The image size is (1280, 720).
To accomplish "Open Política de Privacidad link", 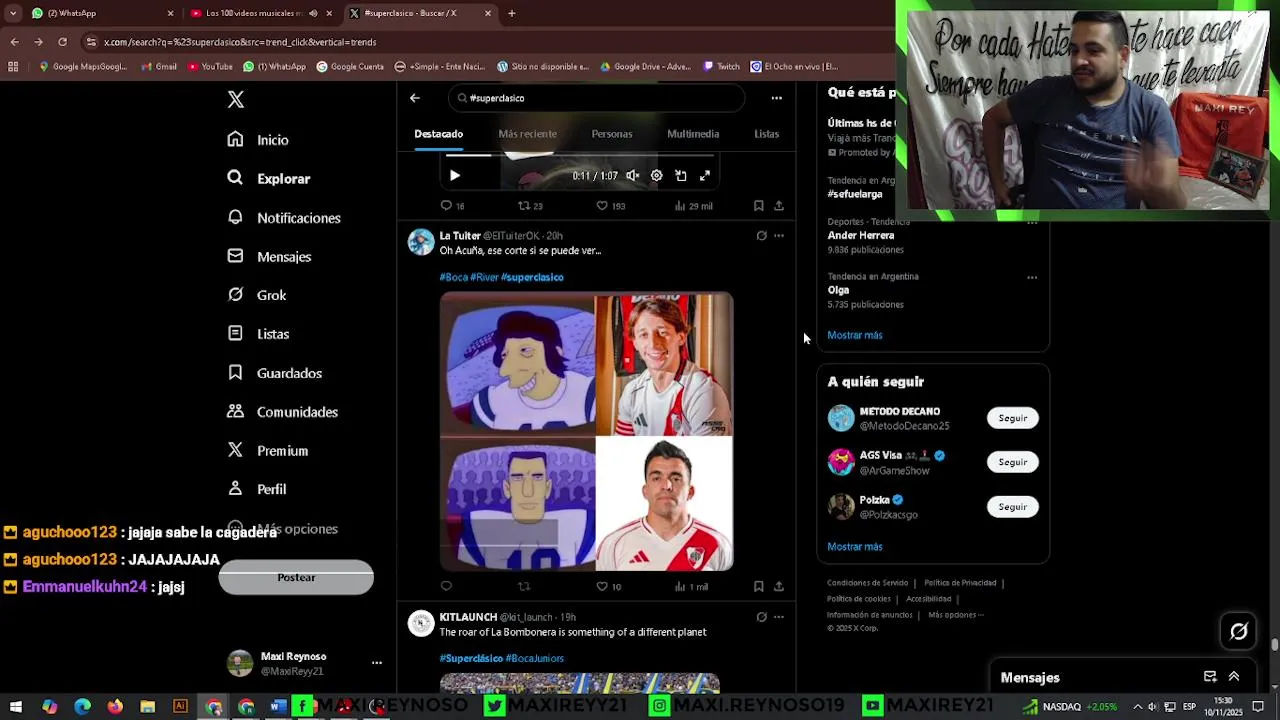I will pyautogui.click(x=960, y=583).
